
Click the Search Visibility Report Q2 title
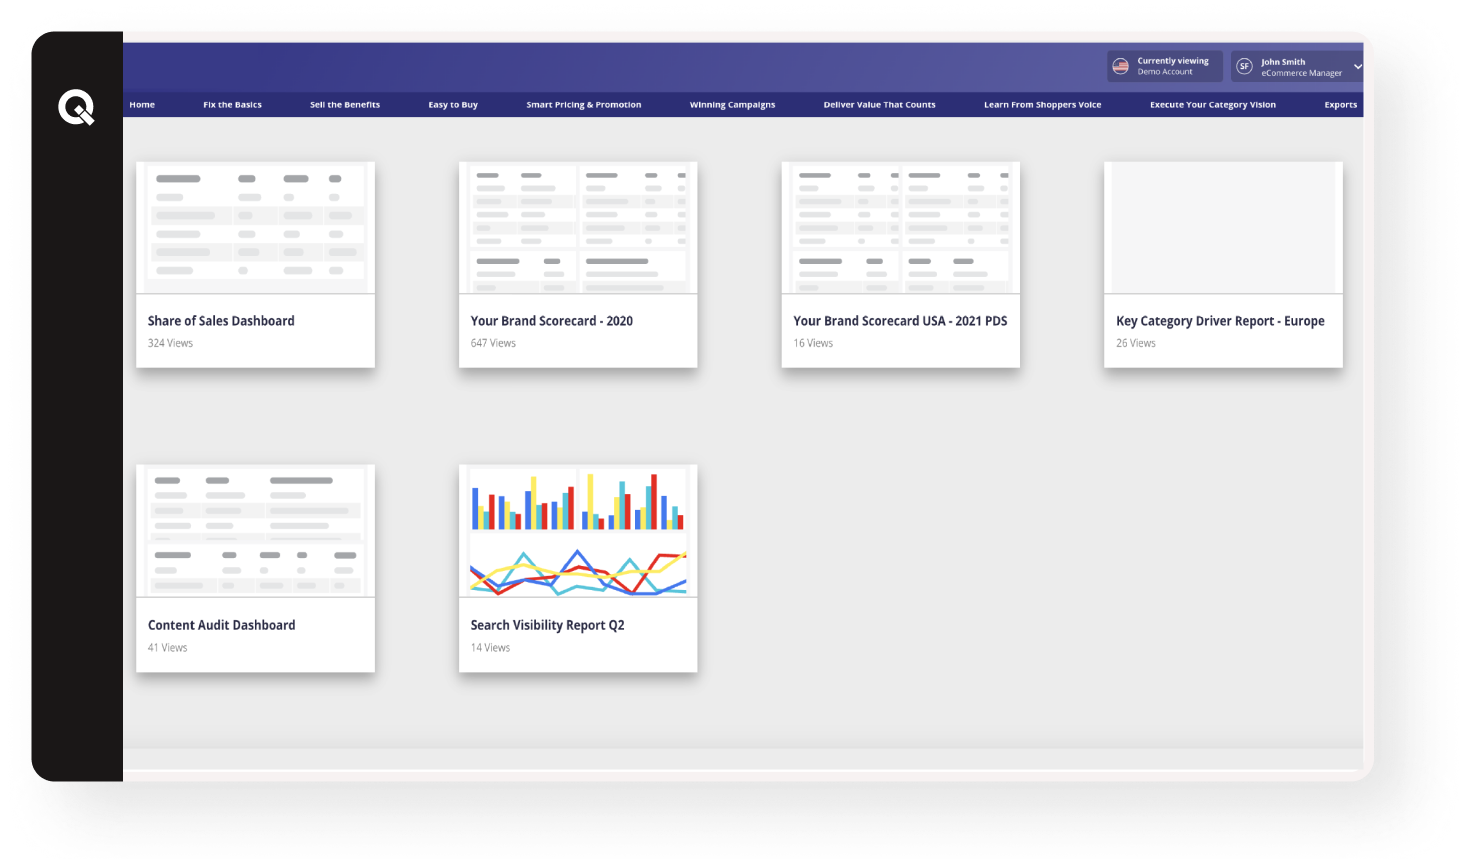547,625
